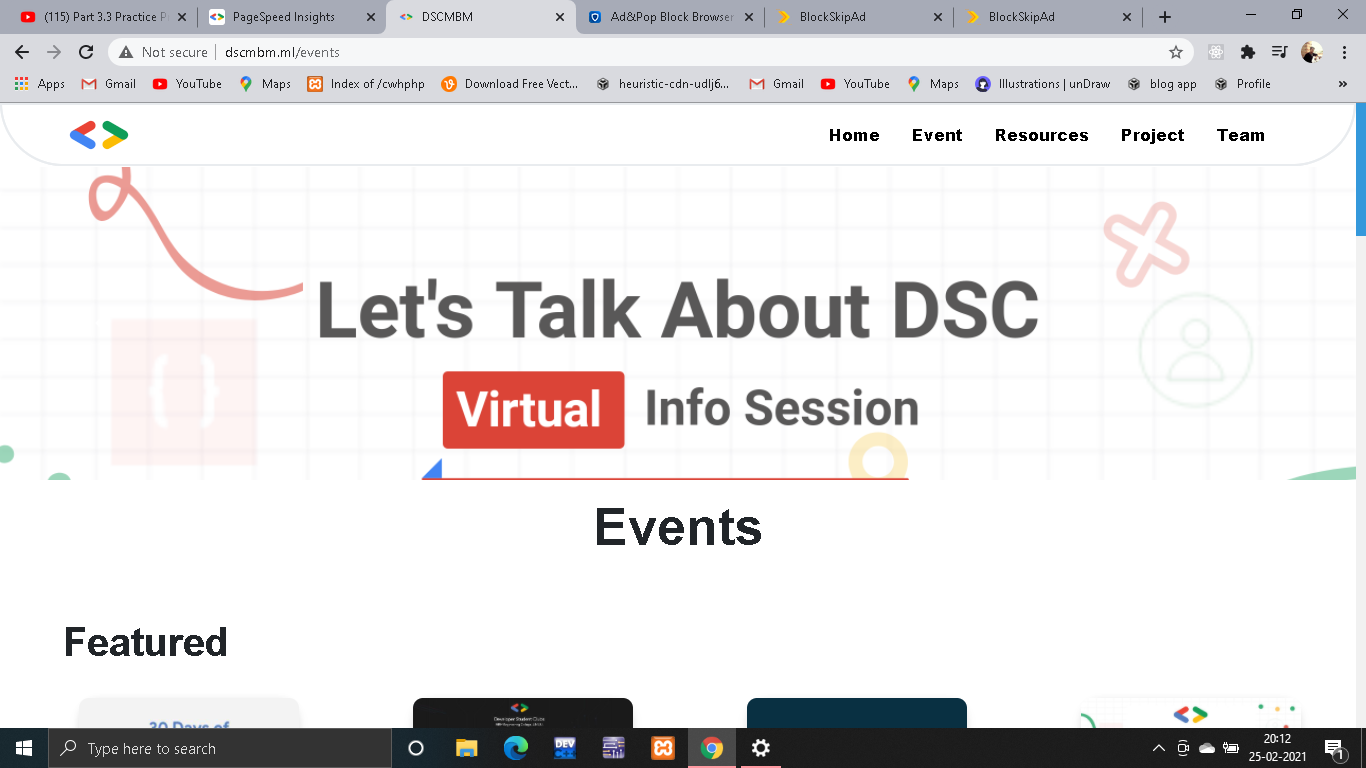1366x768 pixels.
Task: Open the 30 Days of featured event card
Action: (189, 712)
